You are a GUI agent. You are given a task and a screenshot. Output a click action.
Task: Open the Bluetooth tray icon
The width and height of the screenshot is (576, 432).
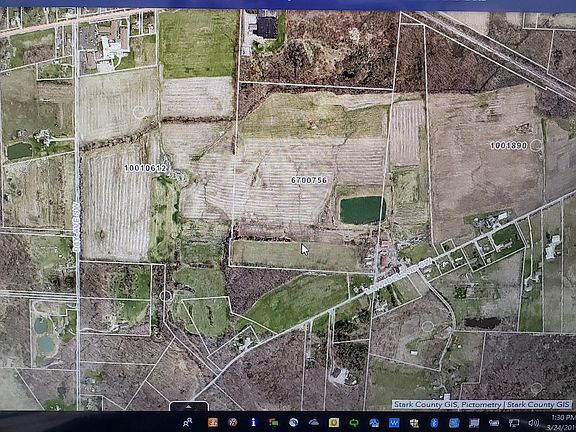click(x=434, y=422)
